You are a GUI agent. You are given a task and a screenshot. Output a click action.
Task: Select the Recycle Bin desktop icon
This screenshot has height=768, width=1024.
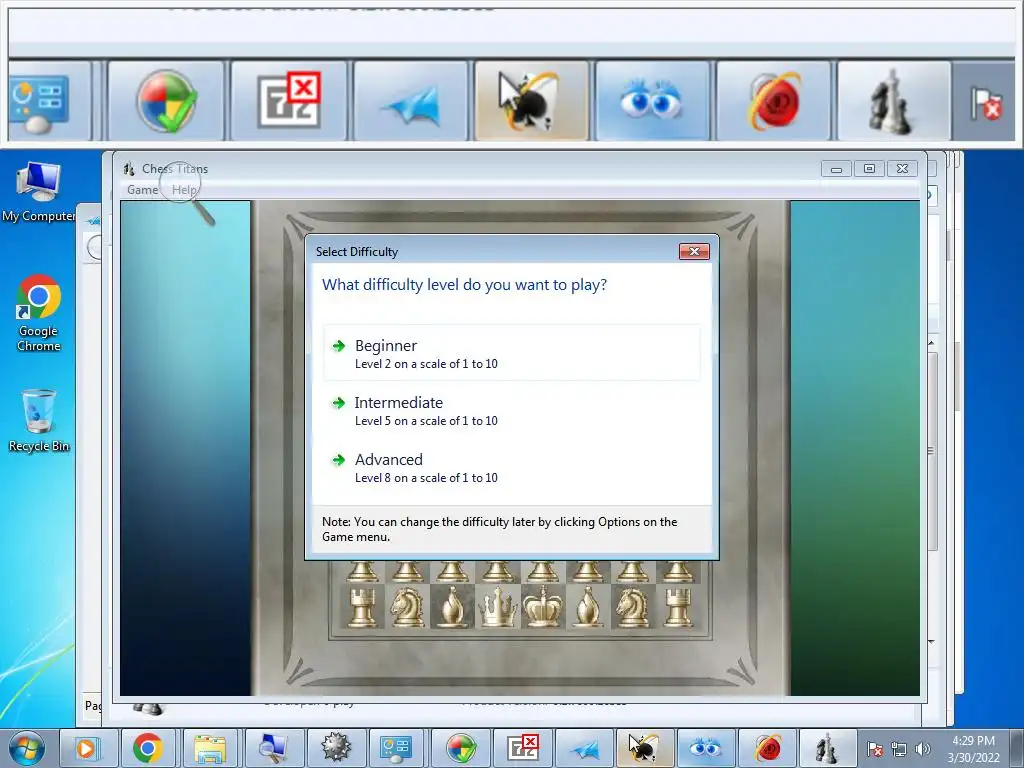(x=39, y=421)
